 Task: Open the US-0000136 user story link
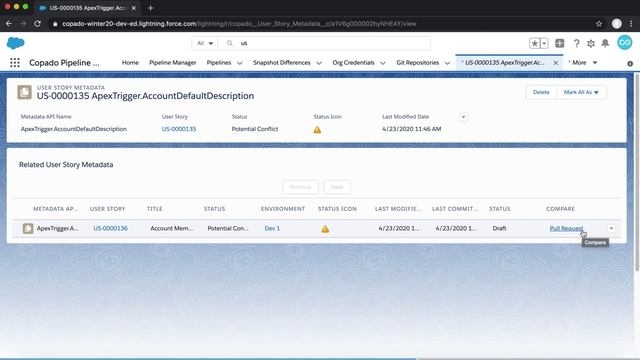(x=110, y=228)
